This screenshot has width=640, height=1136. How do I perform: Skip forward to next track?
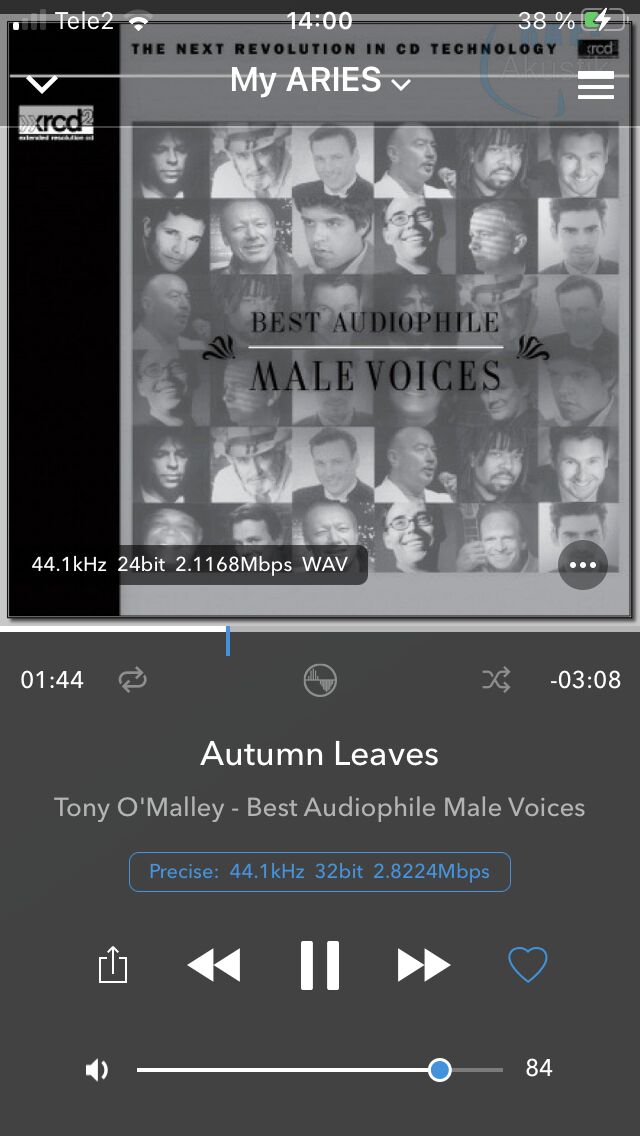point(424,966)
